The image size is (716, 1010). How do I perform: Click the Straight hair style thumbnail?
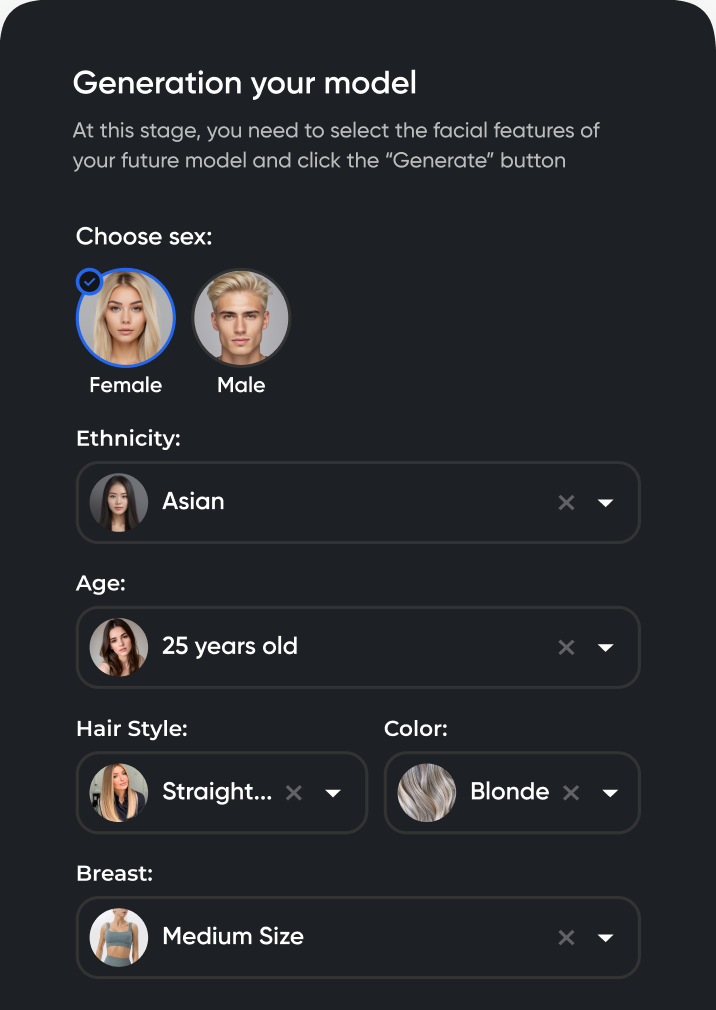click(119, 793)
